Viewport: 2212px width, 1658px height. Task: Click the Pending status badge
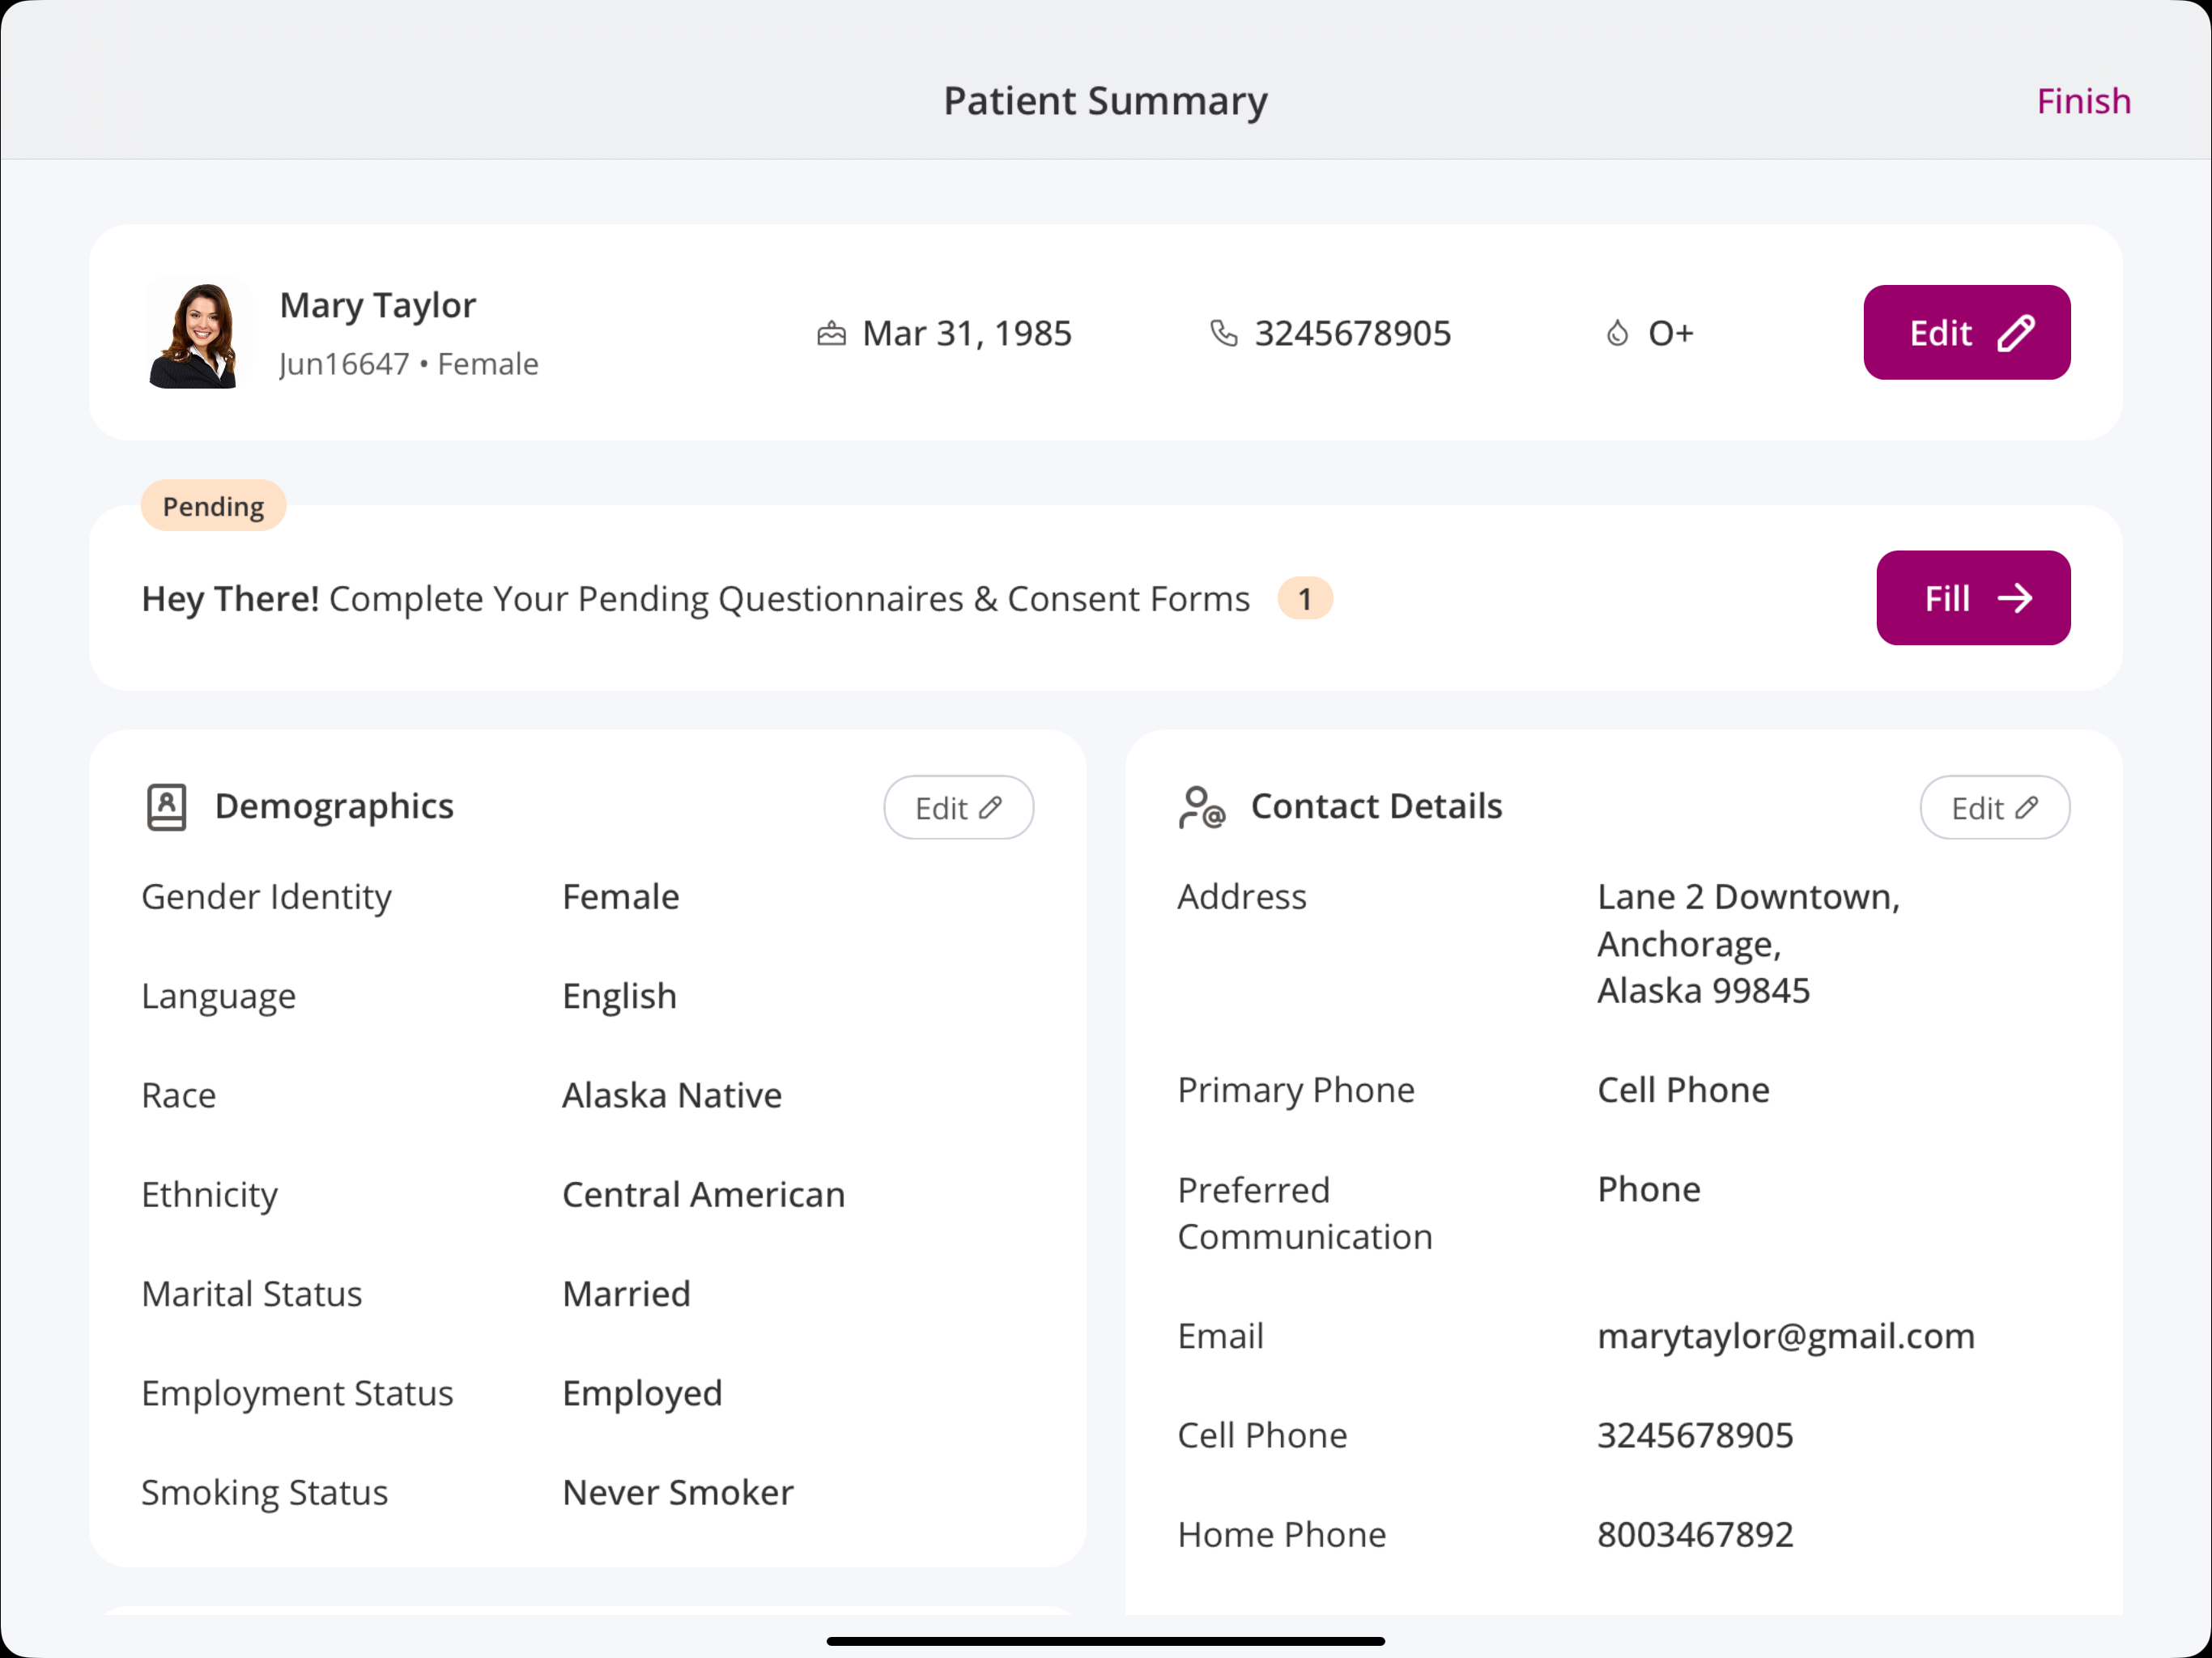coord(212,505)
